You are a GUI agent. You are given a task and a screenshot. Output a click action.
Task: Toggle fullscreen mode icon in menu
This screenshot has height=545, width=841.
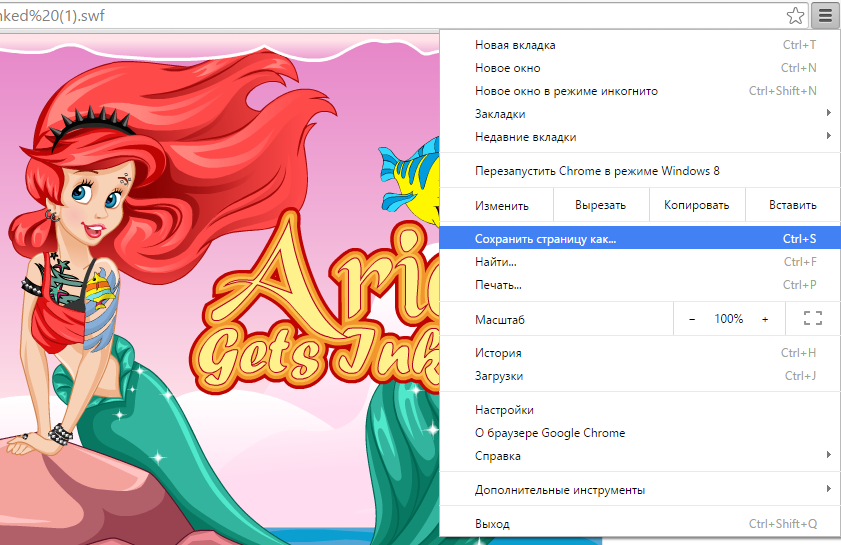813,318
